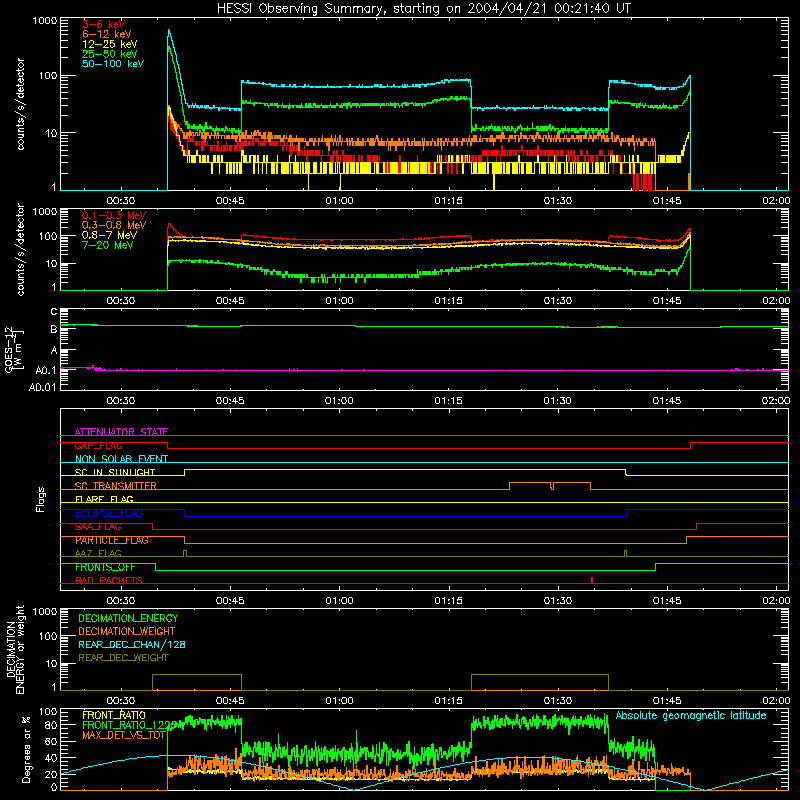Image resolution: width=800 pixels, height=800 pixels.
Task: Click the FRONT_RATIO_1225 legend entry
Action: pyautogui.click(x=129, y=725)
